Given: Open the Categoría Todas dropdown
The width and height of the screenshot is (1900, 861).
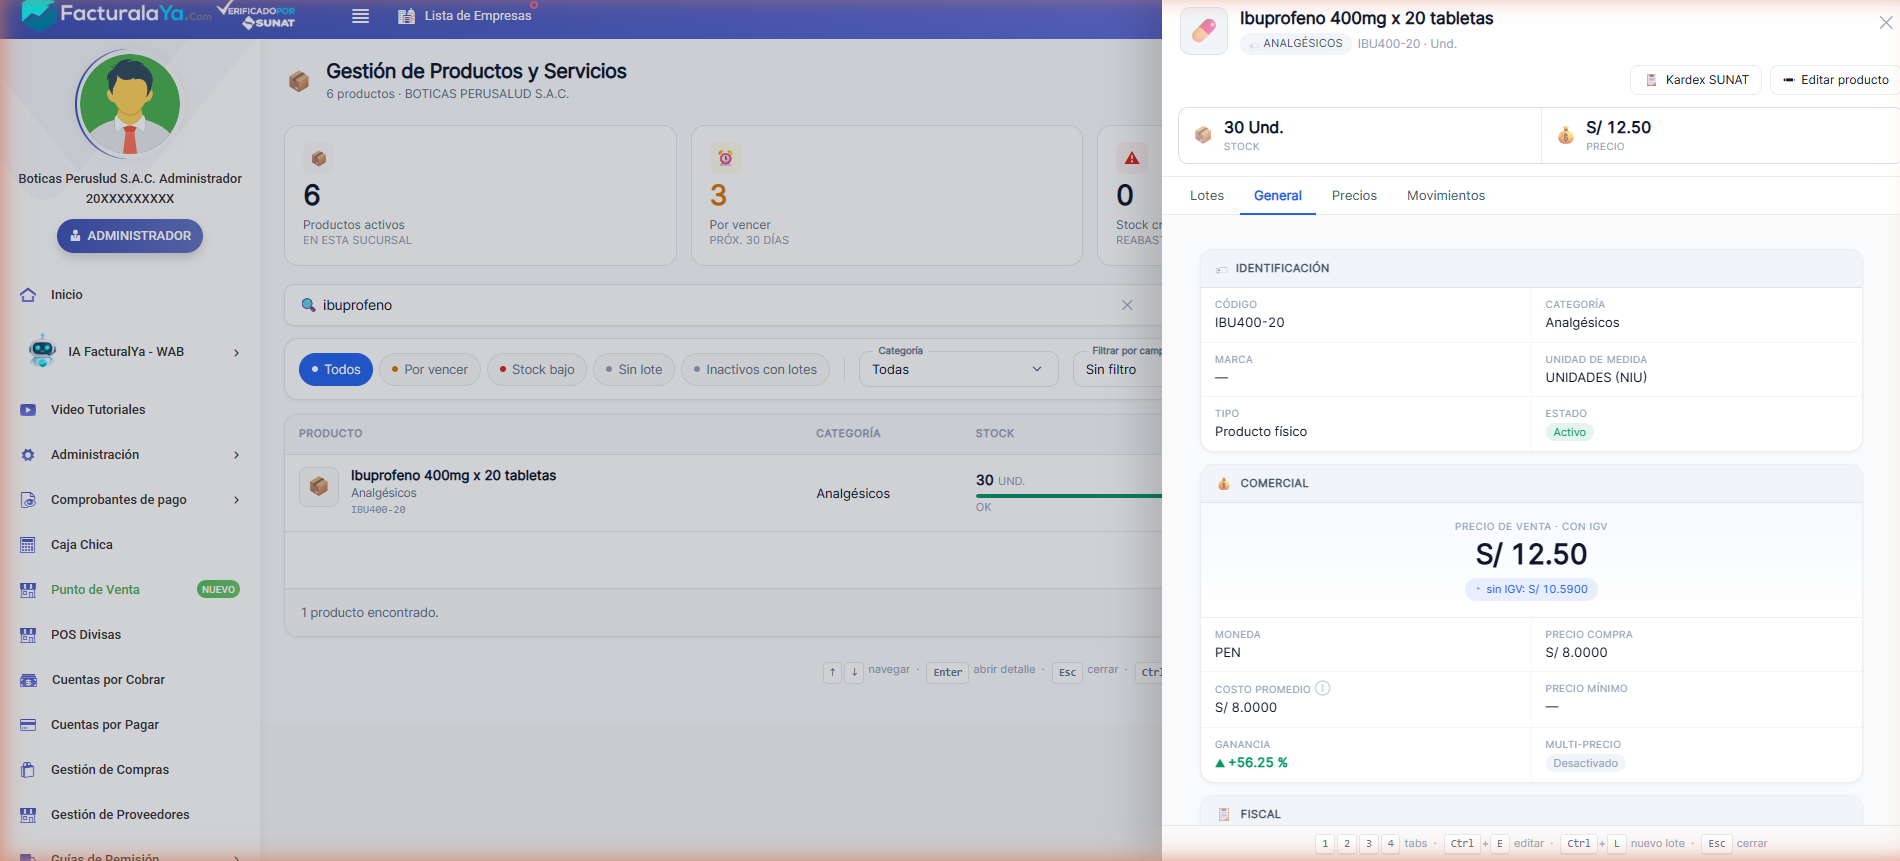Looking at the screenshot, I should [958, 369].
